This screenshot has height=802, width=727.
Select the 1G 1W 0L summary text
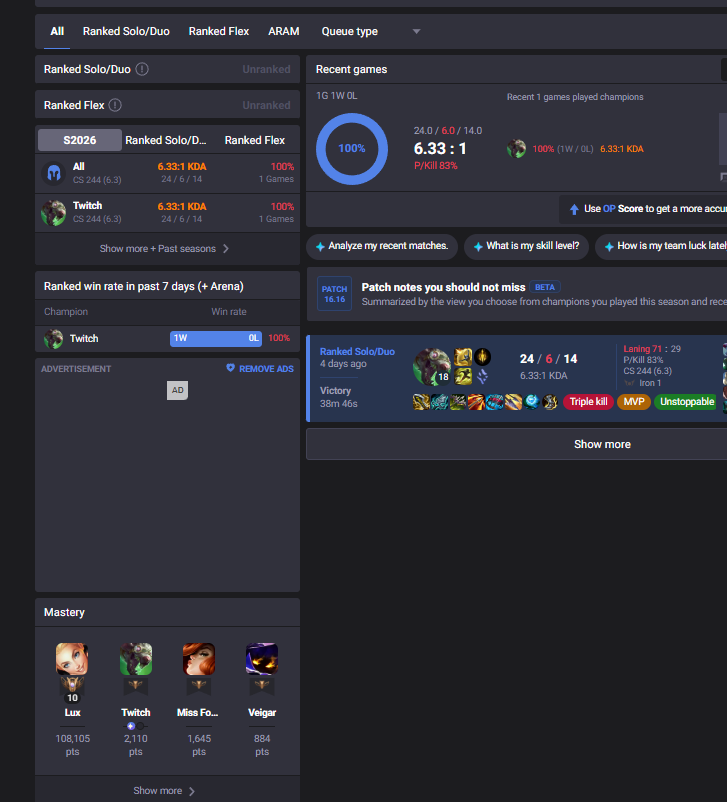click(337, 96)
